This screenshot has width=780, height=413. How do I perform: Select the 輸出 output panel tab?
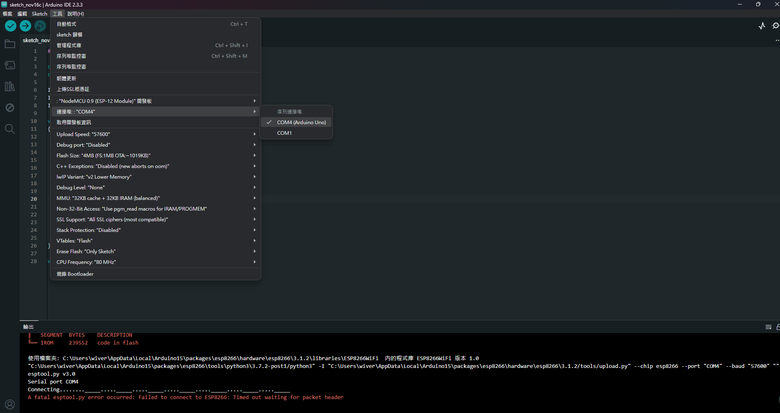28,327
